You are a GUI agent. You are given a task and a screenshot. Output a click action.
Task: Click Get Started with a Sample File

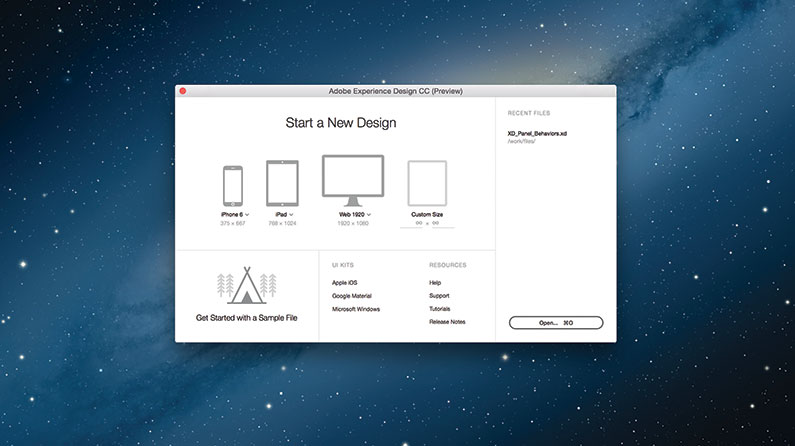click(x=247, y=318)
